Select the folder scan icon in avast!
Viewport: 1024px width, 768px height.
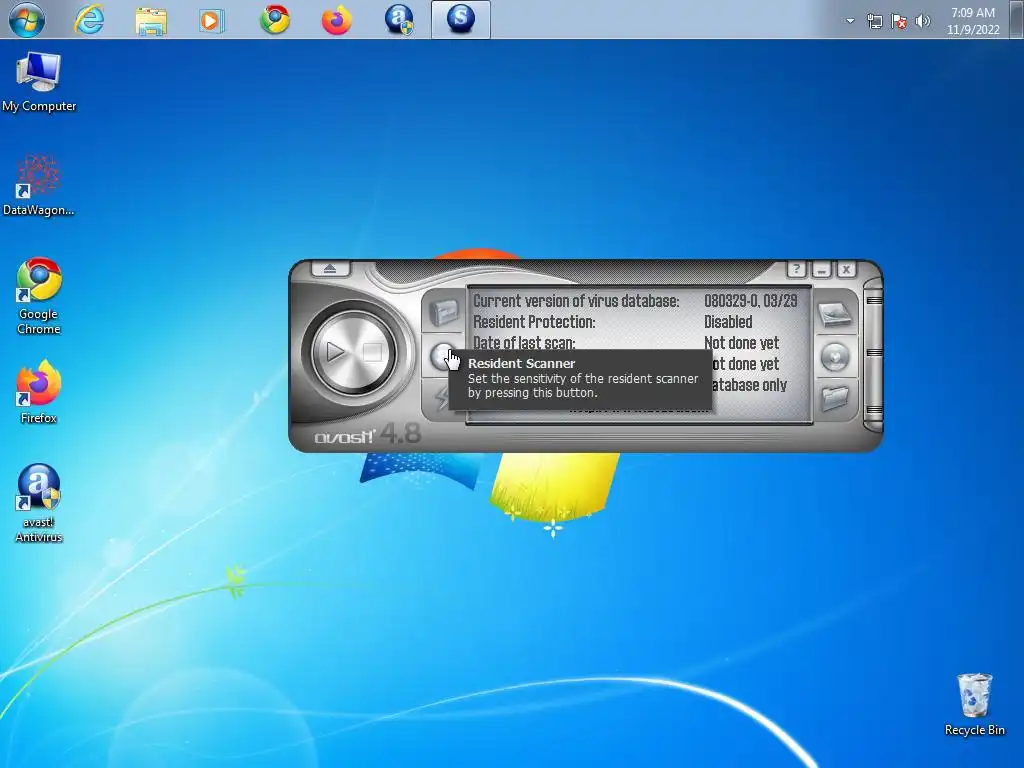(835, 398)
